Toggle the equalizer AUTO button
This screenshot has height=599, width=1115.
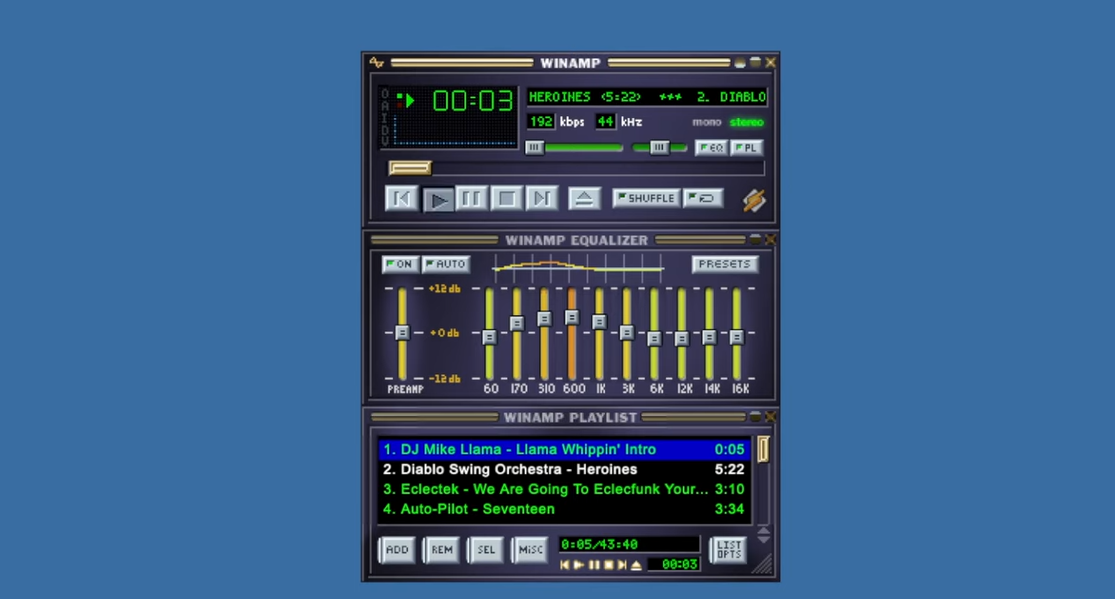pos(445,264)
